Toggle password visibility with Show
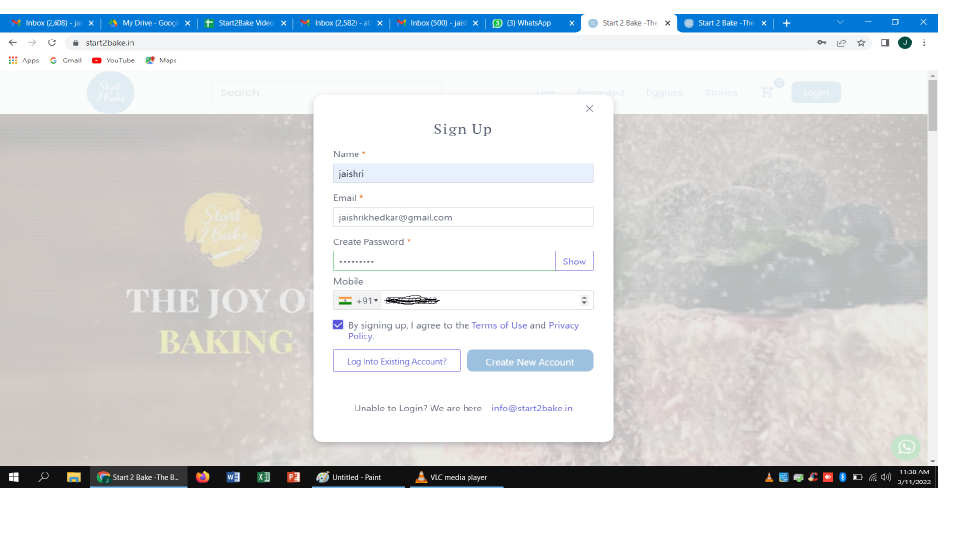 [x=574, y=261]
